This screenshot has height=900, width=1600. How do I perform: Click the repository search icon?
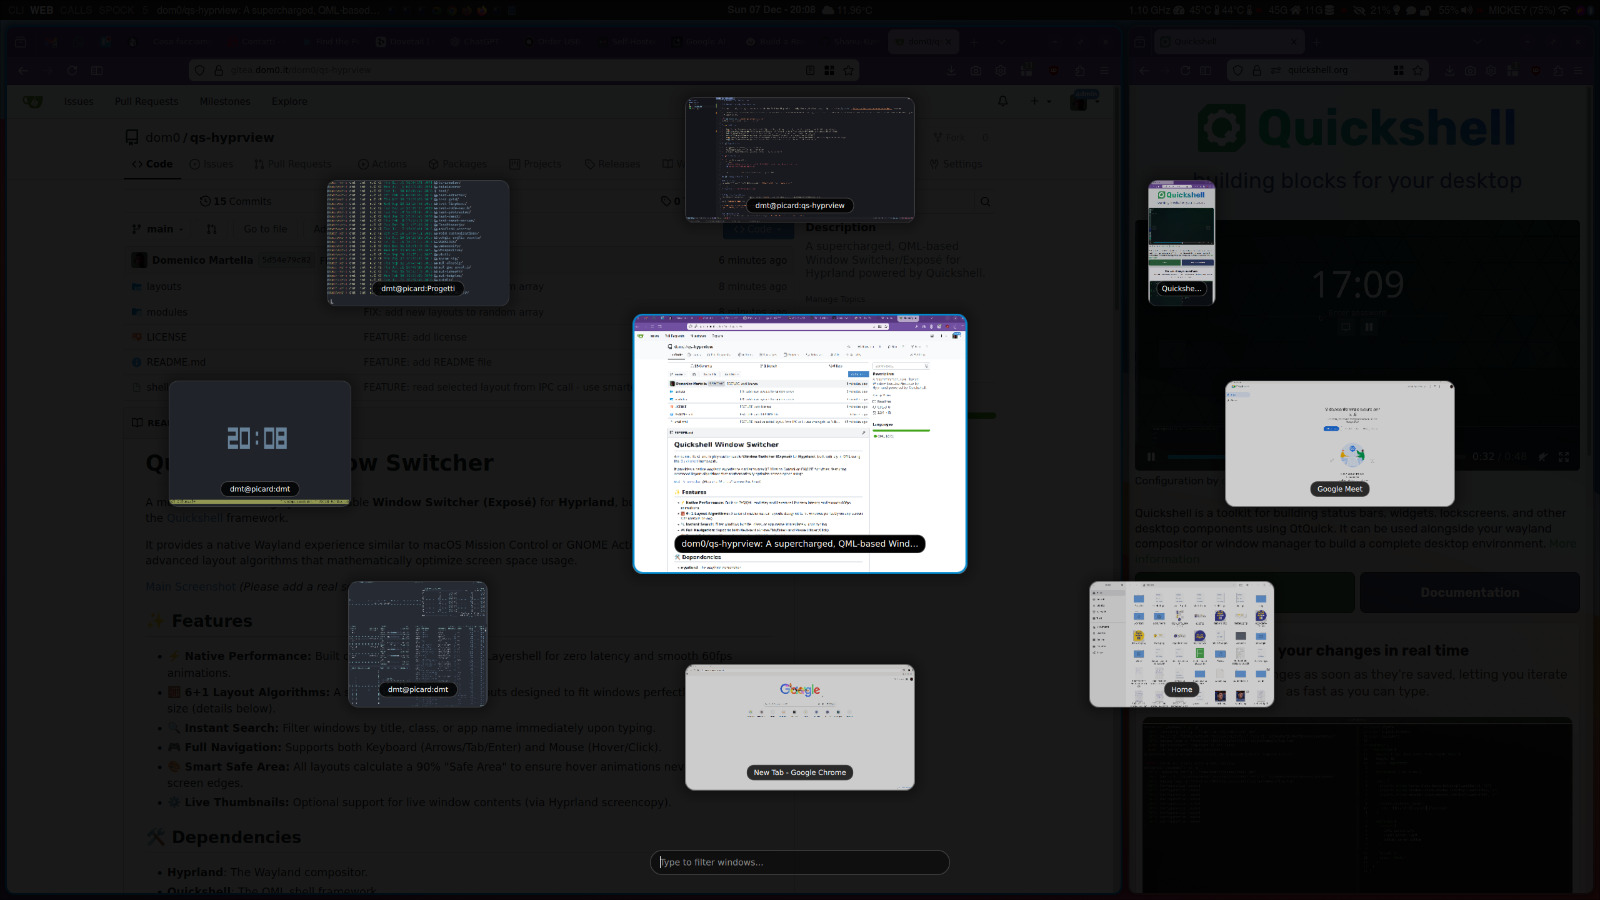tap(985, 201)
